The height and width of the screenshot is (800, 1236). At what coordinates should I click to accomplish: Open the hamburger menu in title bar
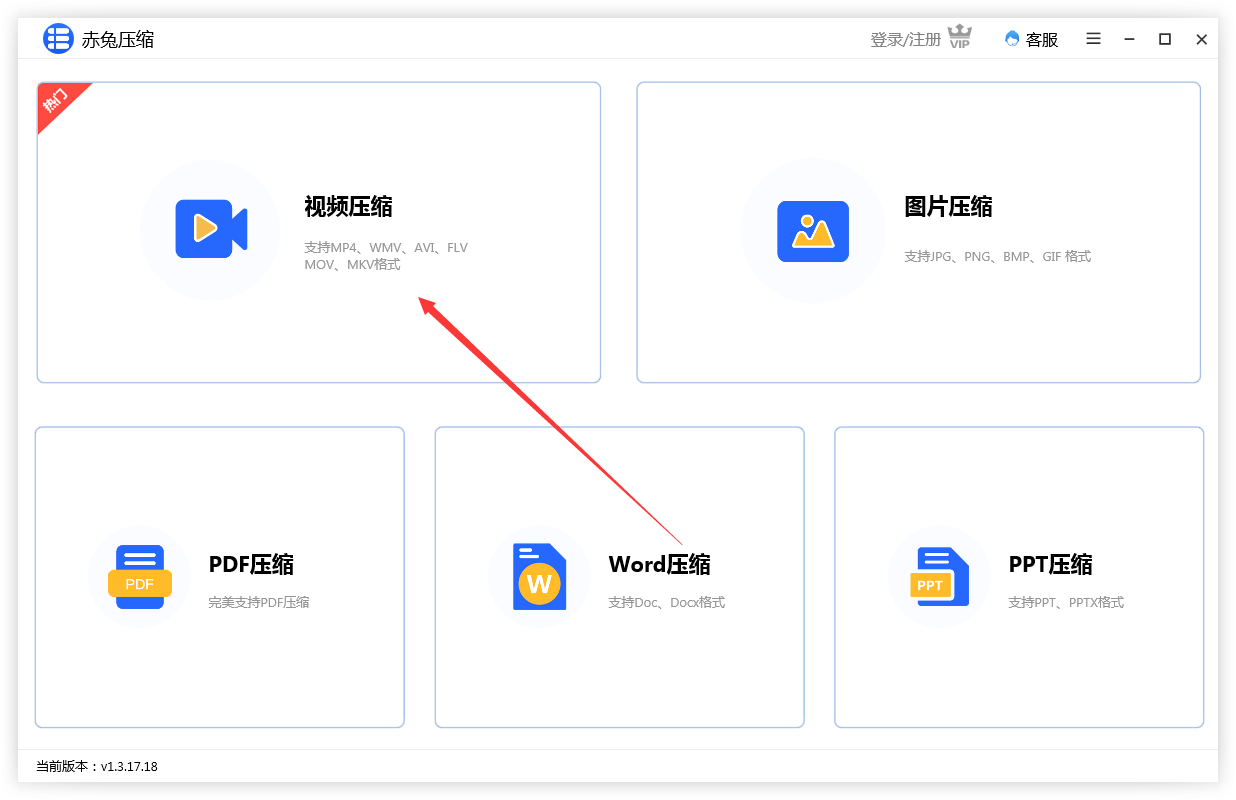point(1094,39)
